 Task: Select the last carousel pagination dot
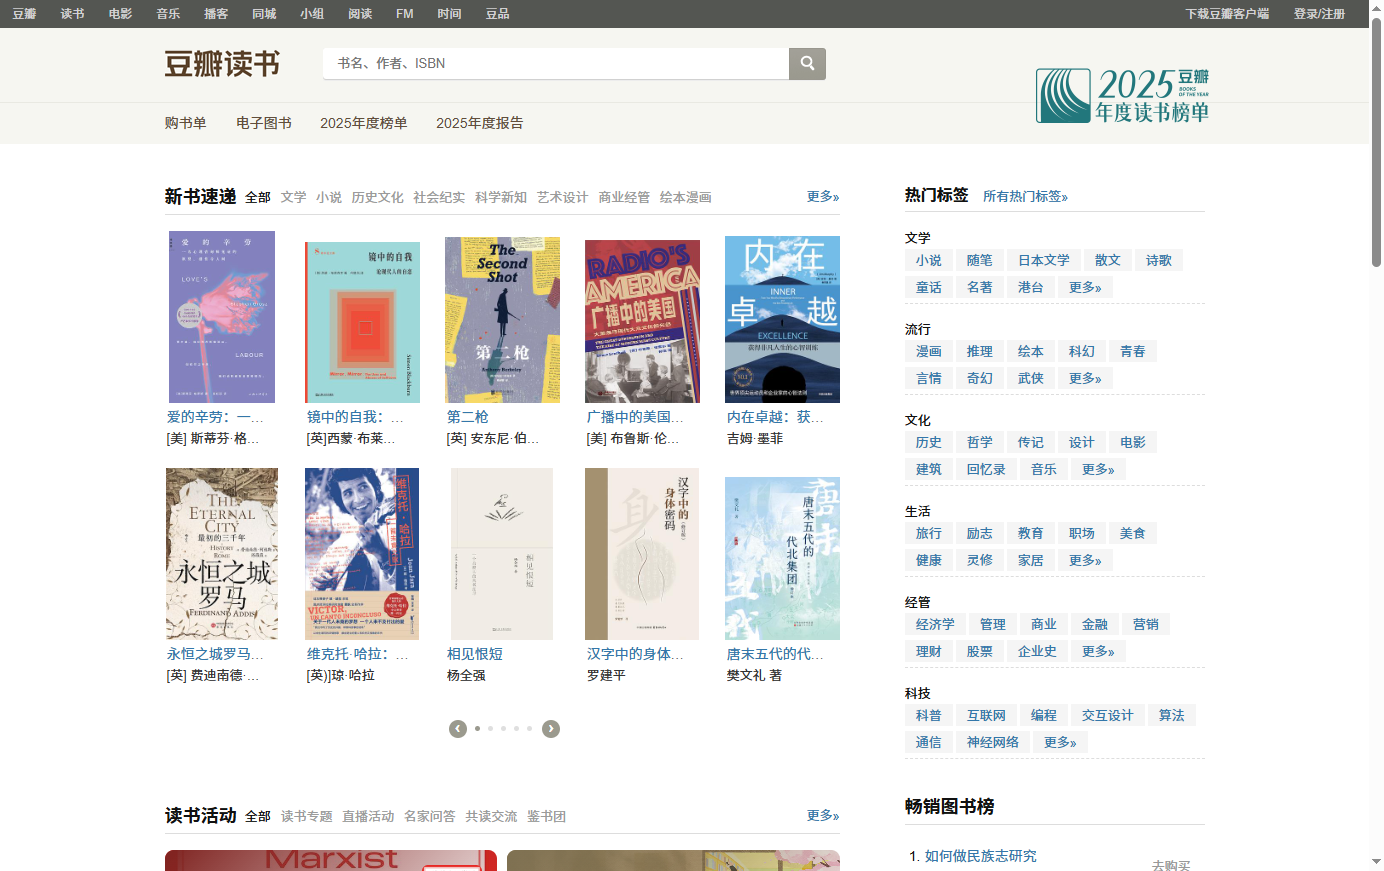[x=529, y=729]
